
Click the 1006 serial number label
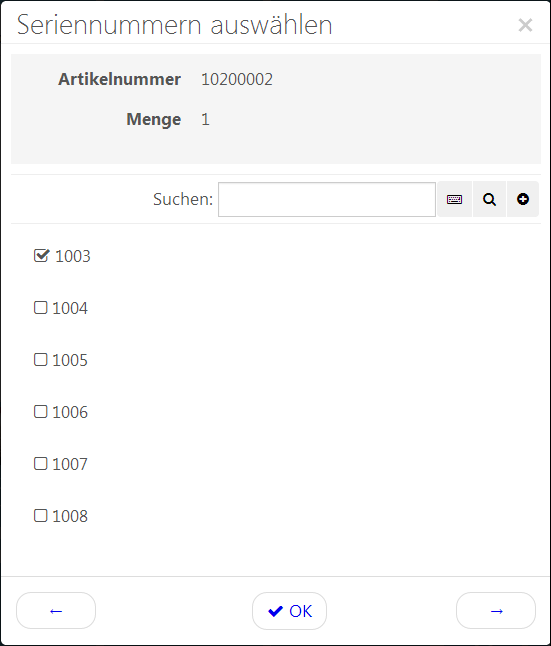pyautogui.click(x=70, y=412)
